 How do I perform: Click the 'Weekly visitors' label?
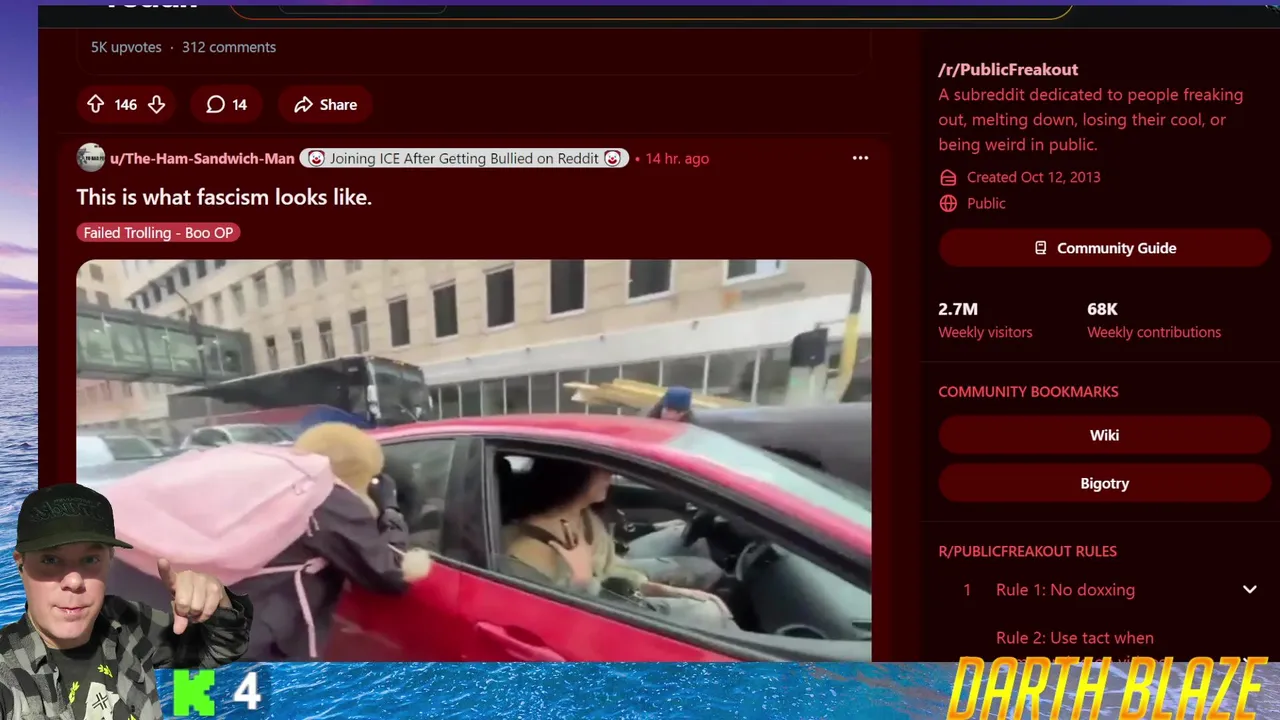click(x=985, y=332)
